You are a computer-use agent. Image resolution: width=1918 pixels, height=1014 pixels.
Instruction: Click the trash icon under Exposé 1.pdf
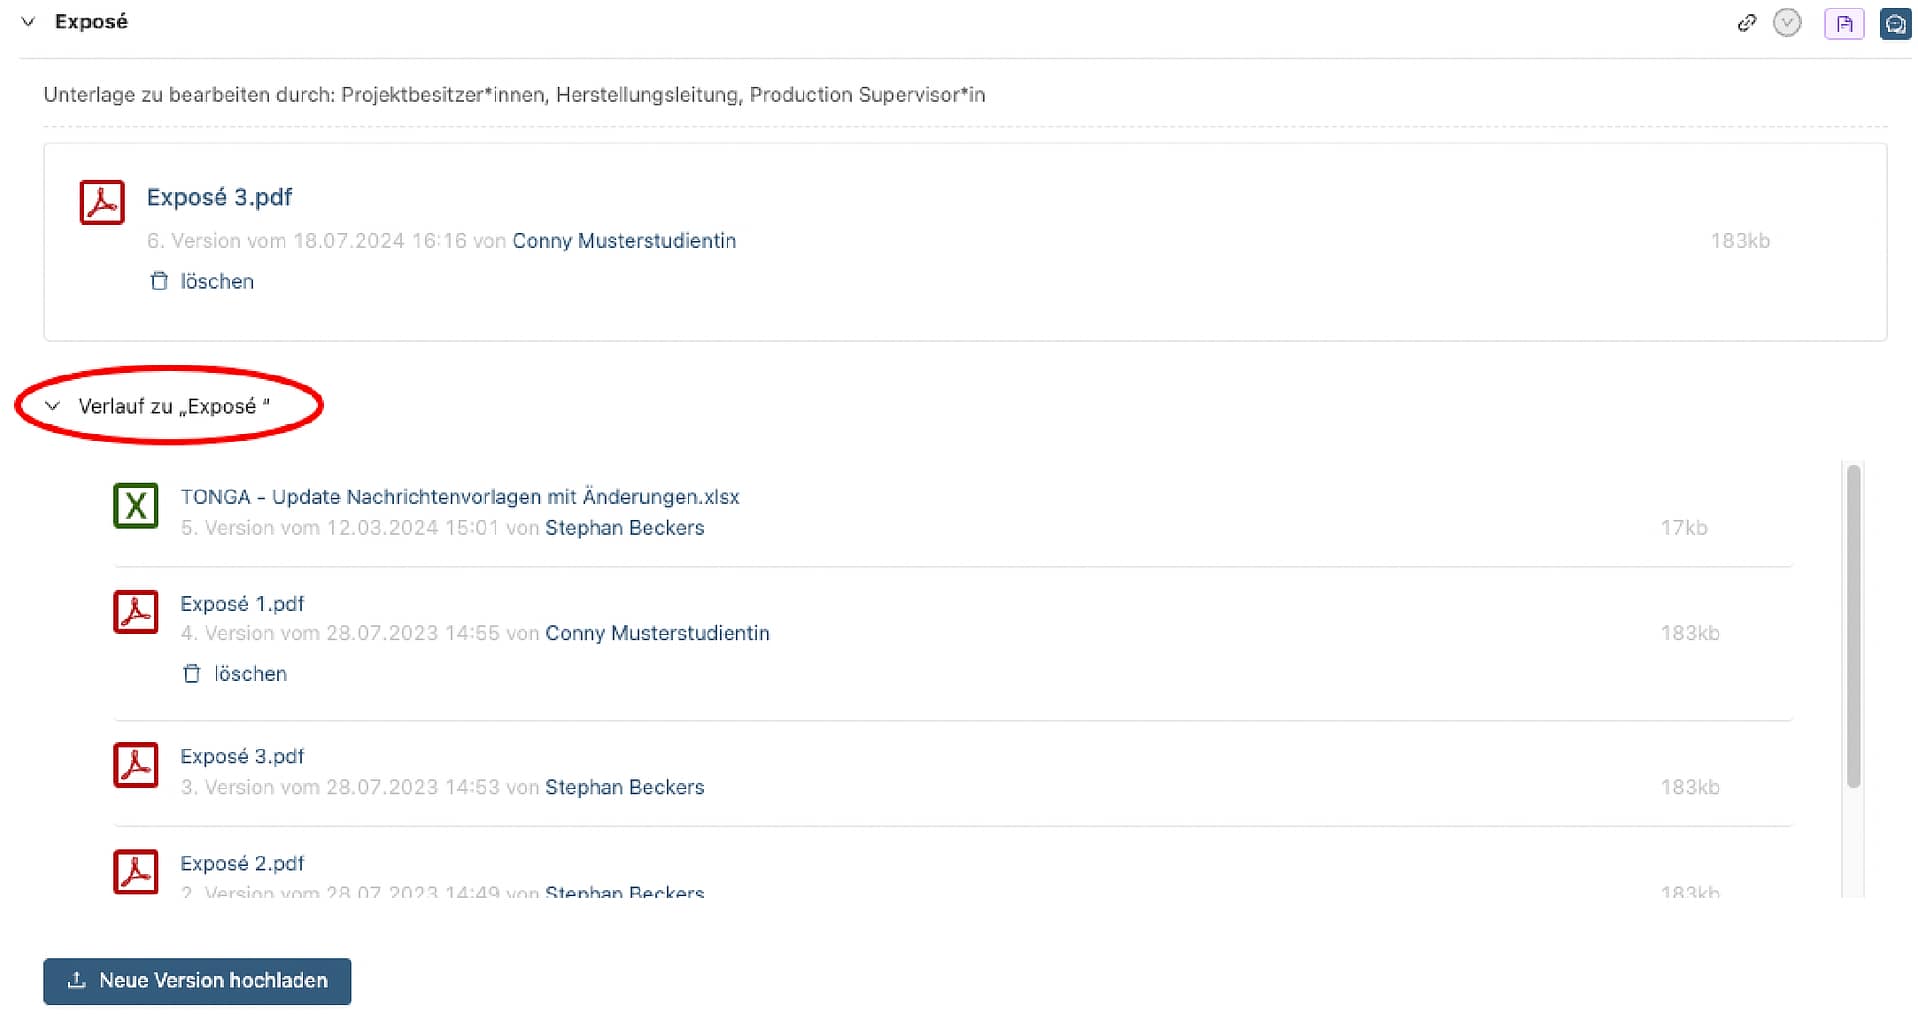coord(192,674)
